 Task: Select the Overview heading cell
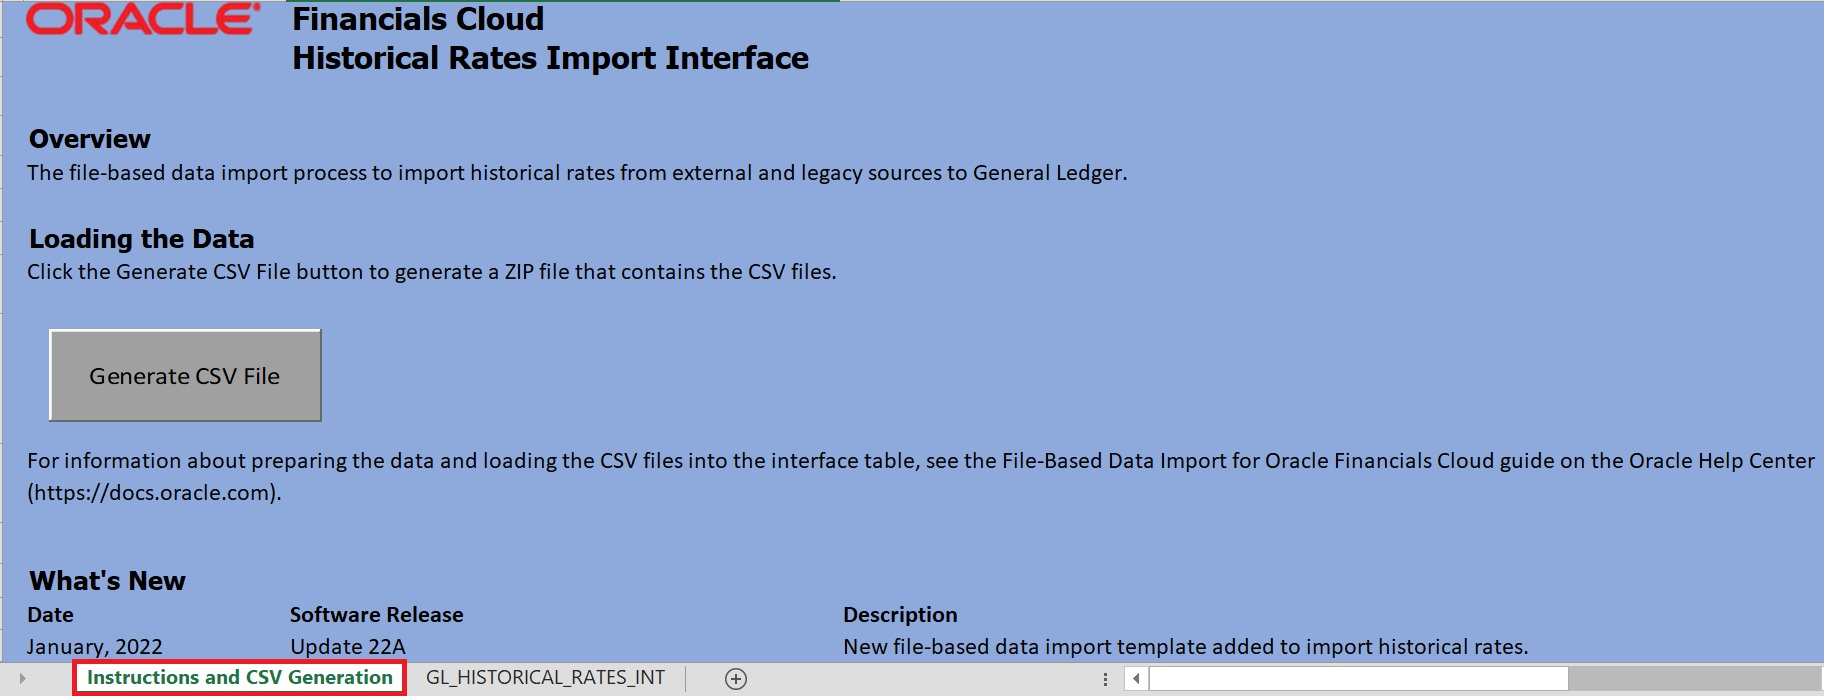90,139
